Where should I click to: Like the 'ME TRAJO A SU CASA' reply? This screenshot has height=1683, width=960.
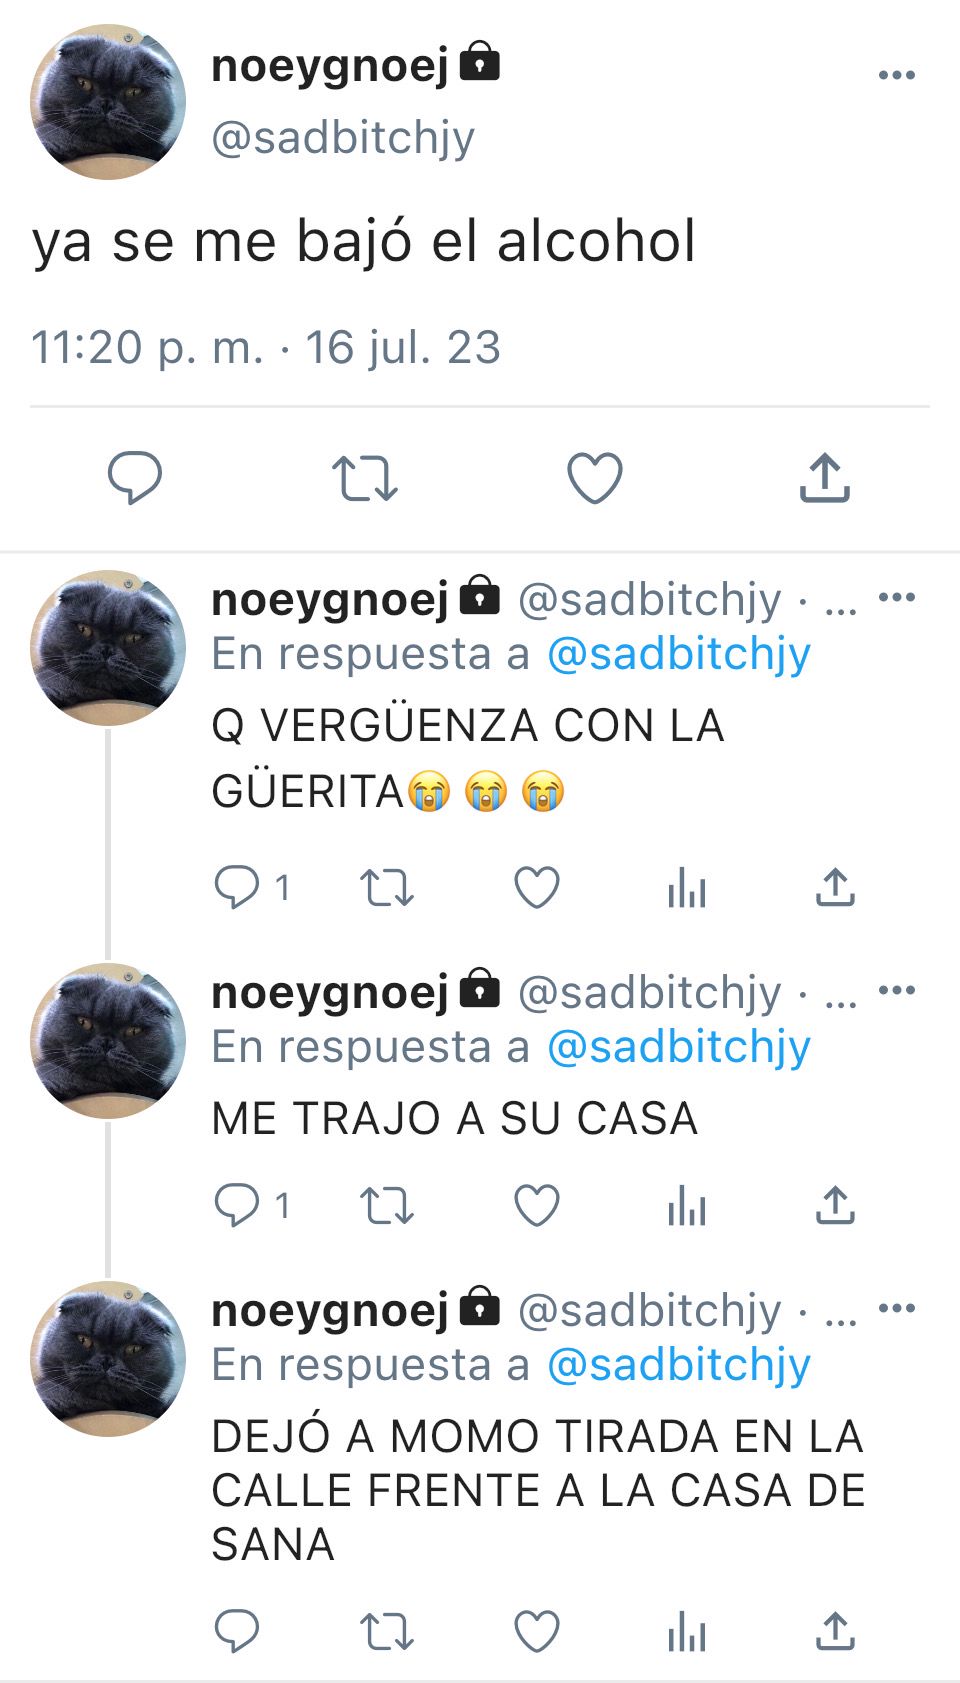[x=537, y=1205]
